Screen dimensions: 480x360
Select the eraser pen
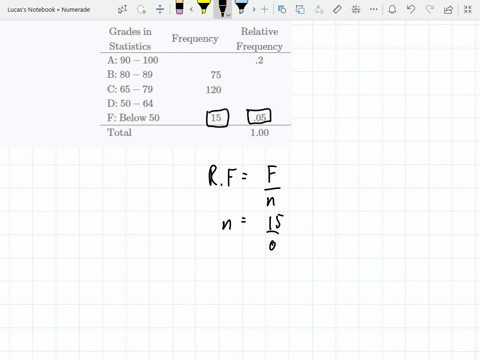click(179, 7)
